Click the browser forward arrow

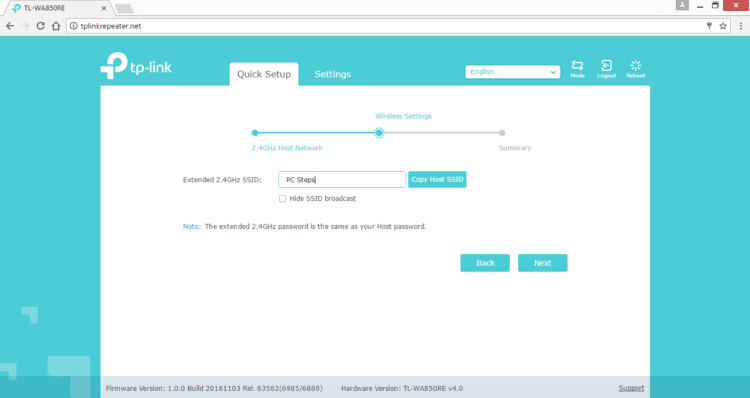(x=25, y=26)
